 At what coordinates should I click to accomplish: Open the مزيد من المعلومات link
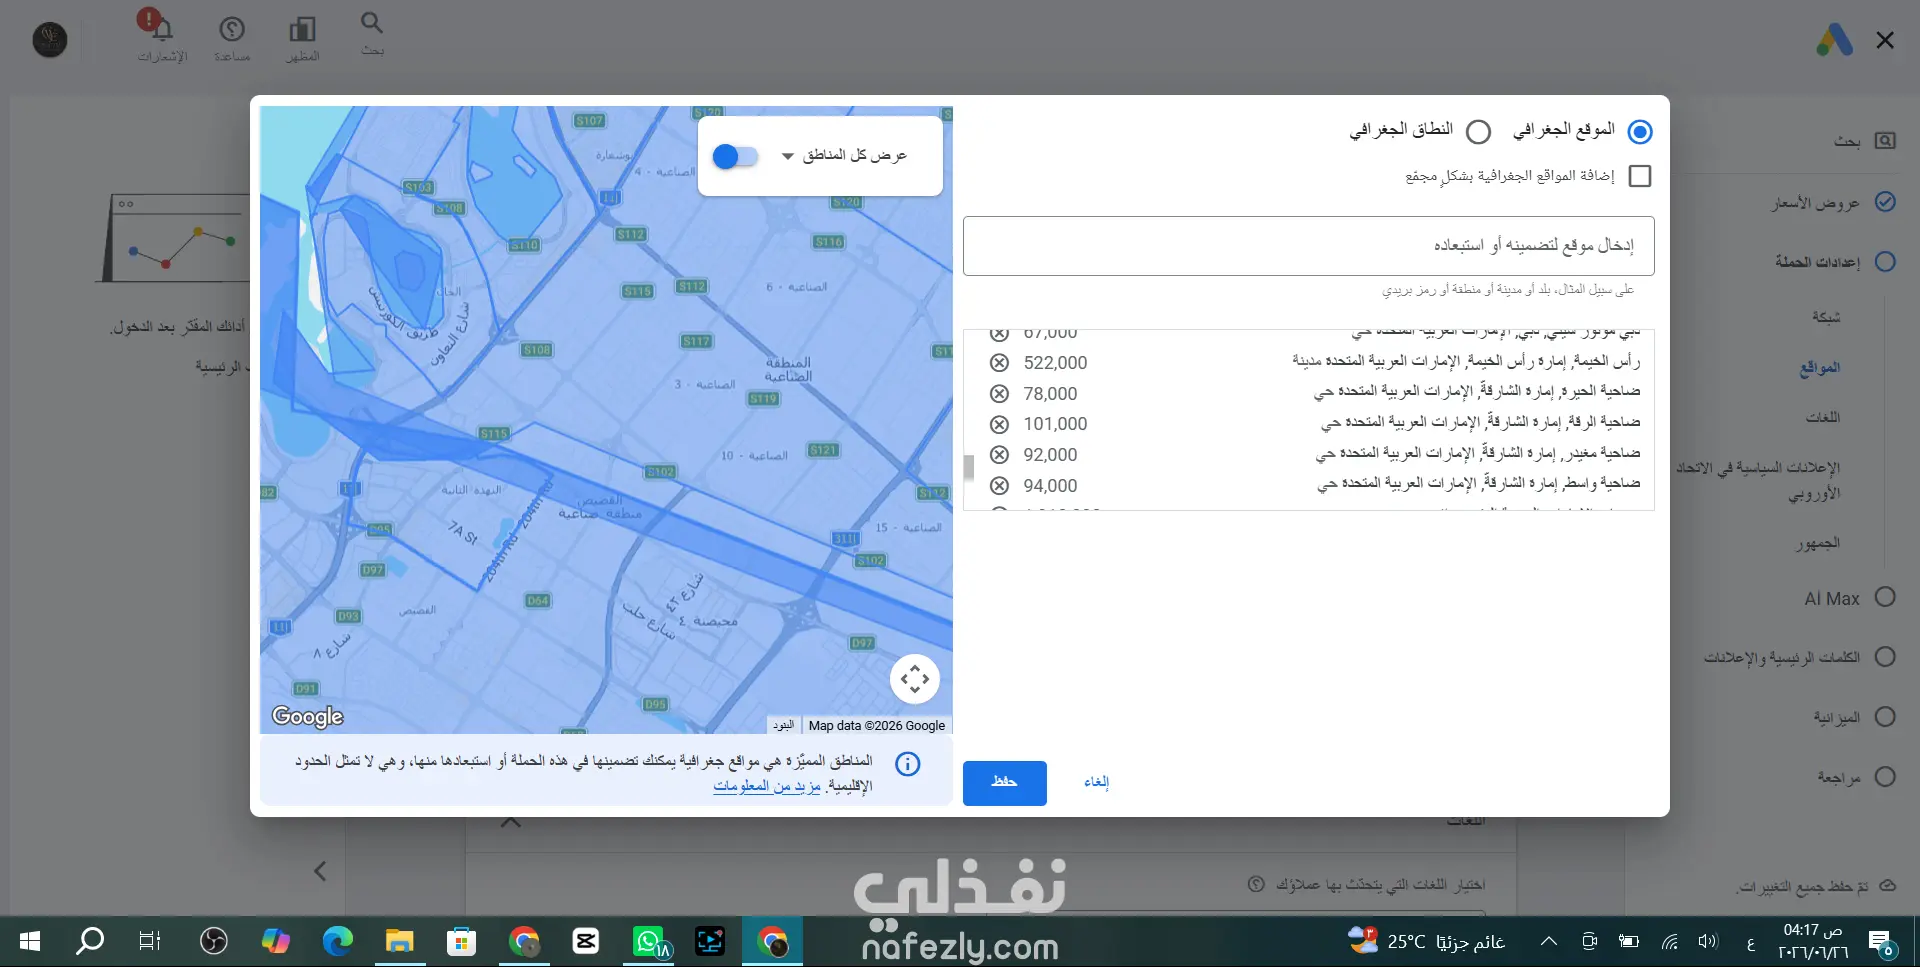(x=767, y=786)
